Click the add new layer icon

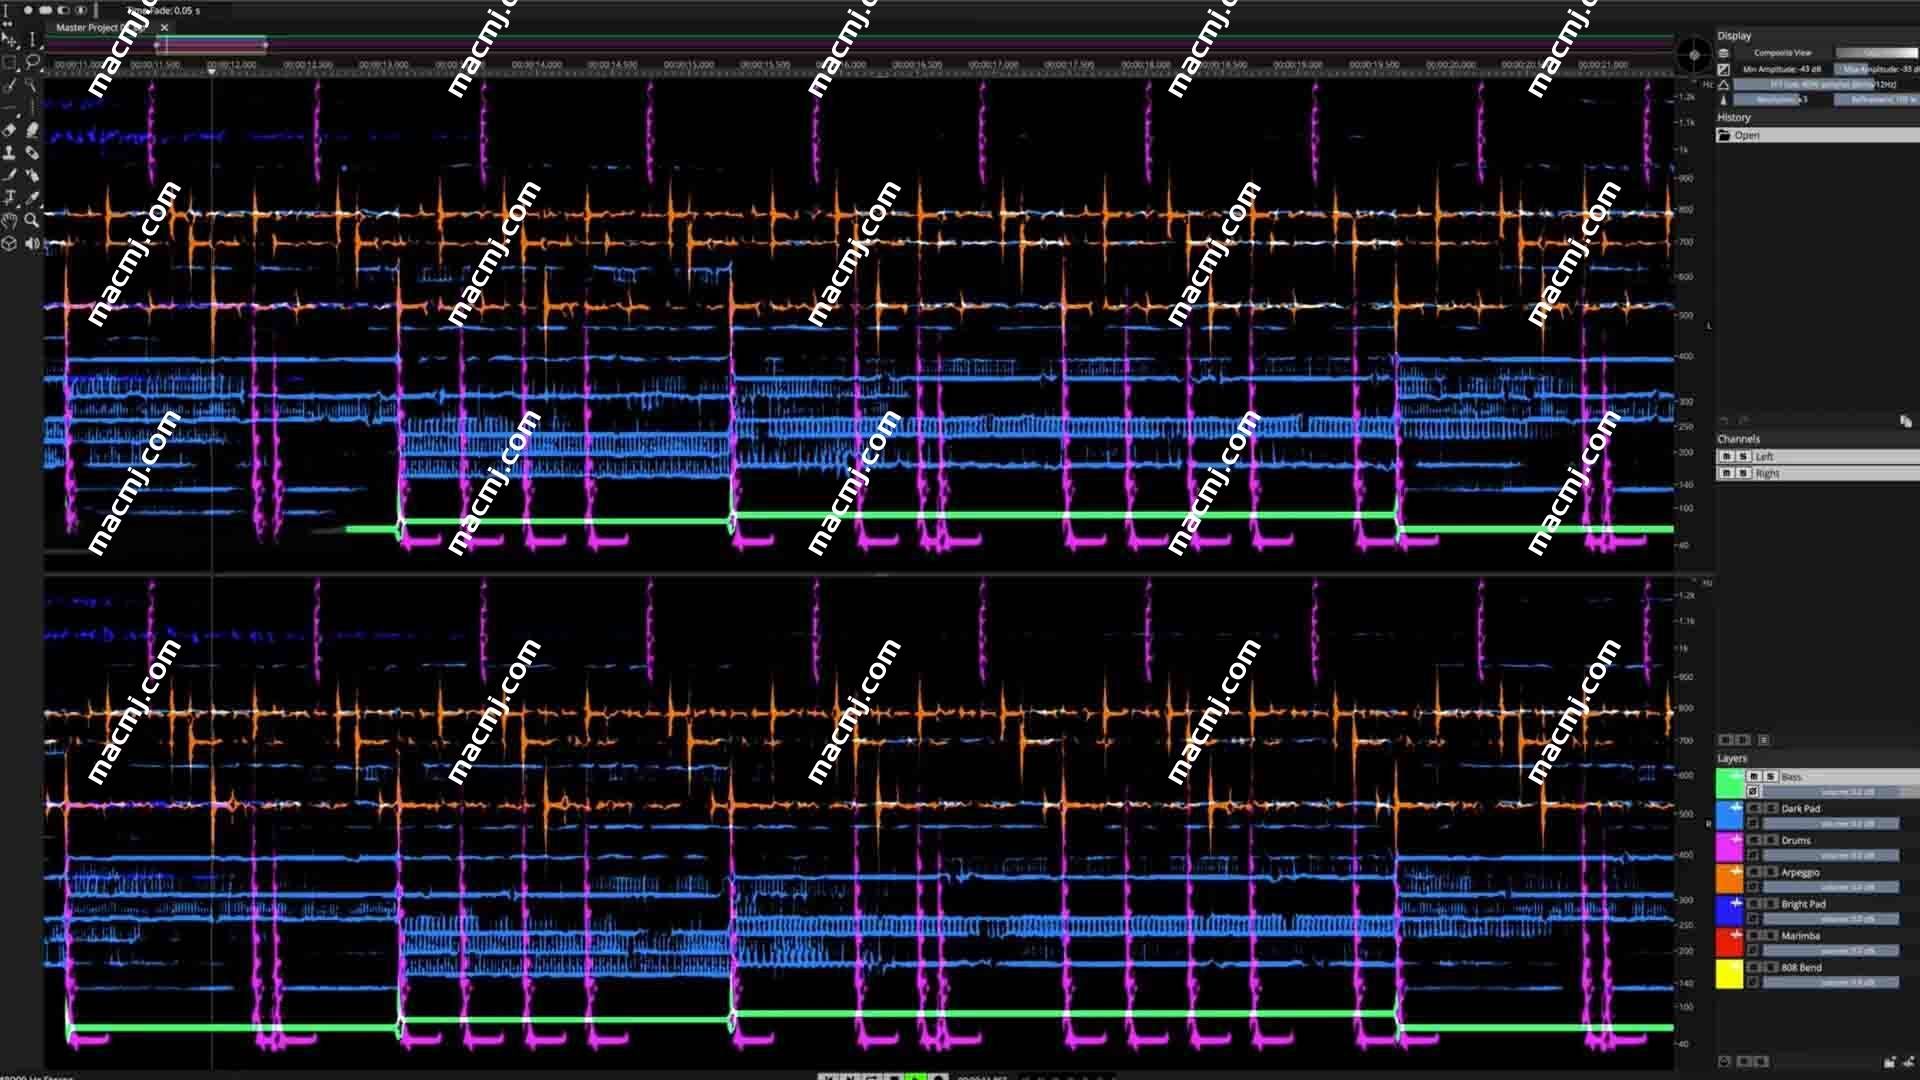coord(1908,1062)
